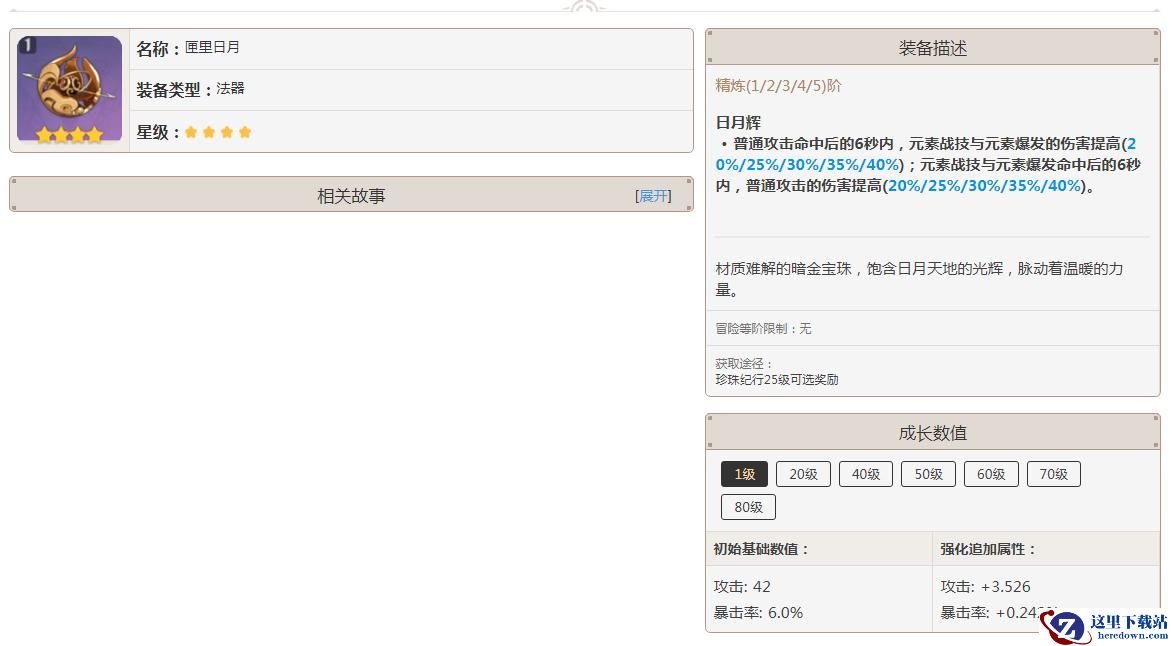Click the 这里下载站 watermark logo
Viewport: 1172px width, 646px height.
coord(1104,627)
